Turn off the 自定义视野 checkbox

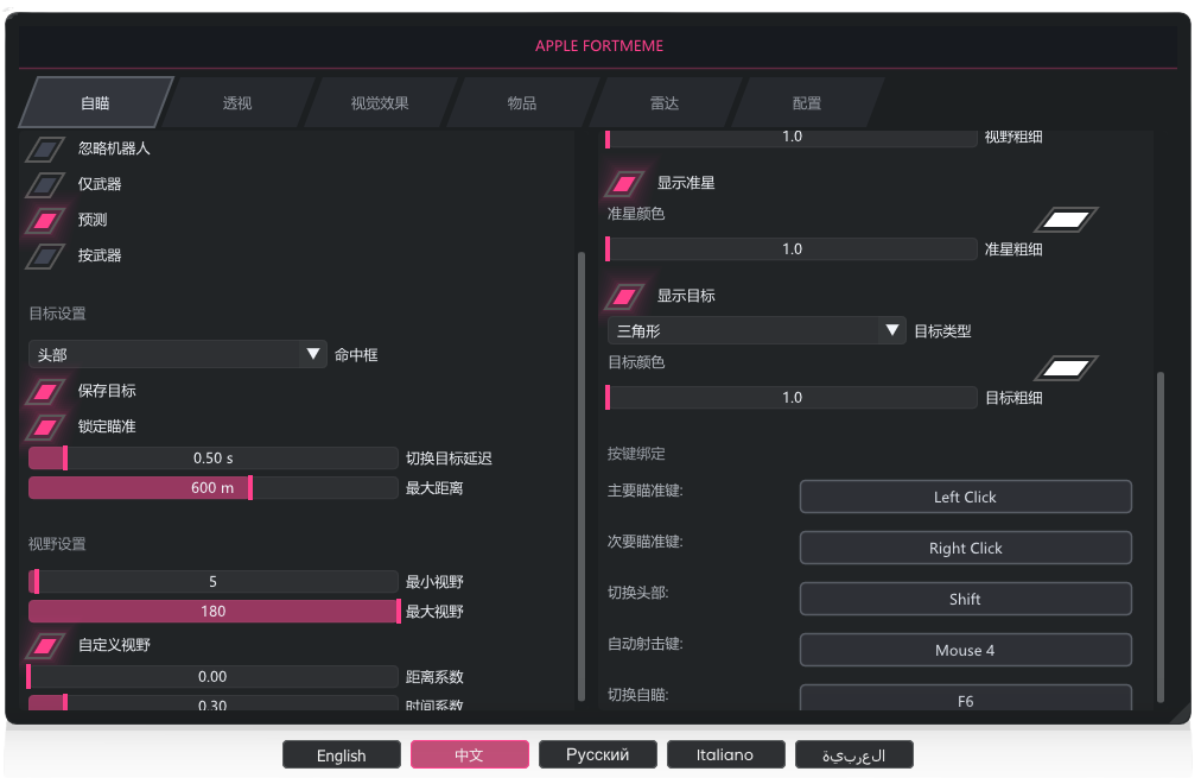(45, 646)
